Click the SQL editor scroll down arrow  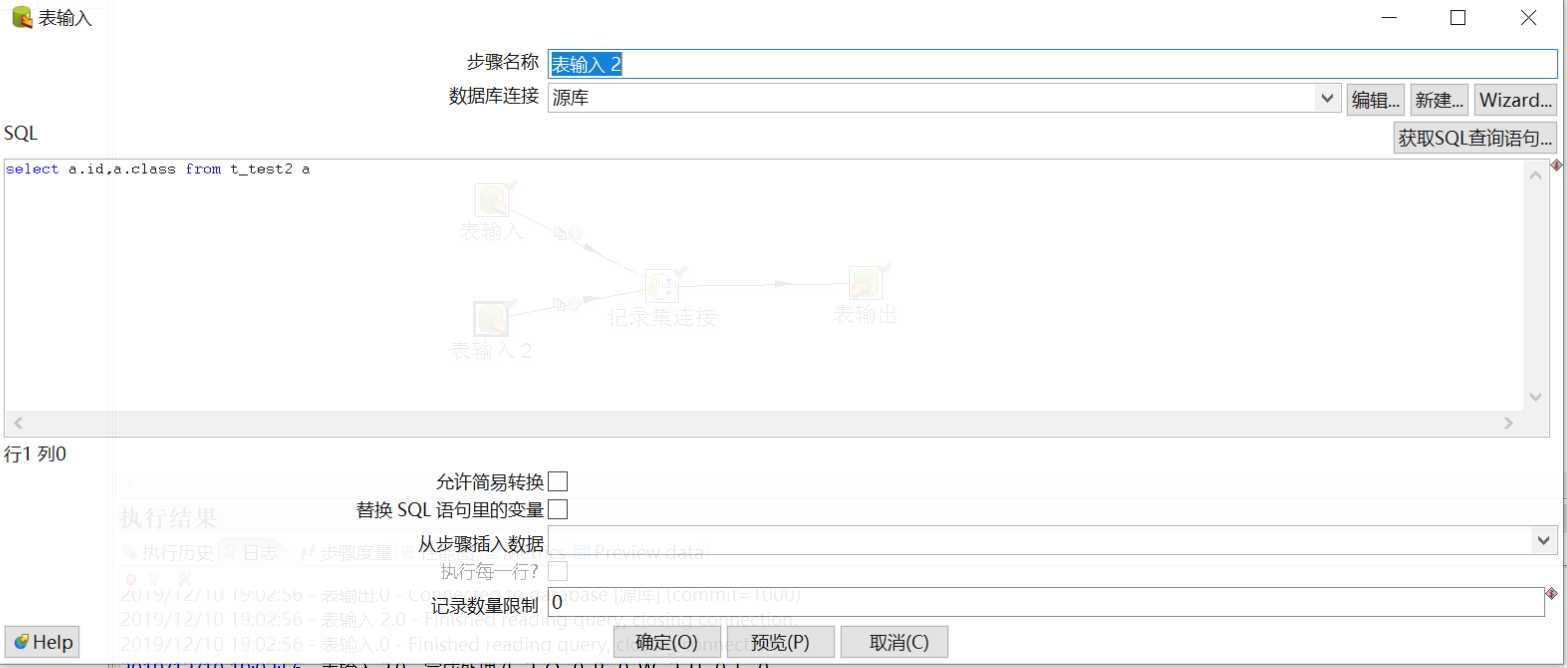[x=1536, y=397]
